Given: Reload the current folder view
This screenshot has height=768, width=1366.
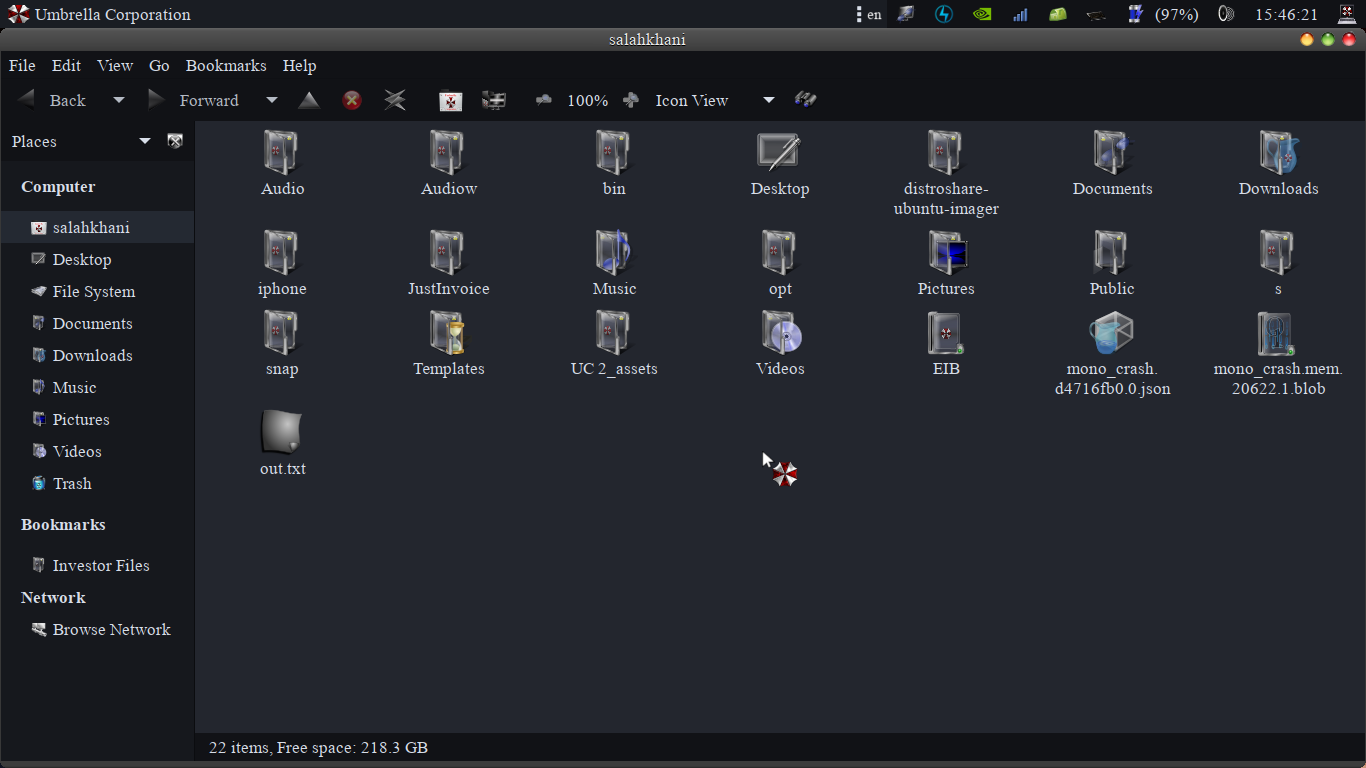Looking at the screenshot, I should (395, 100).
